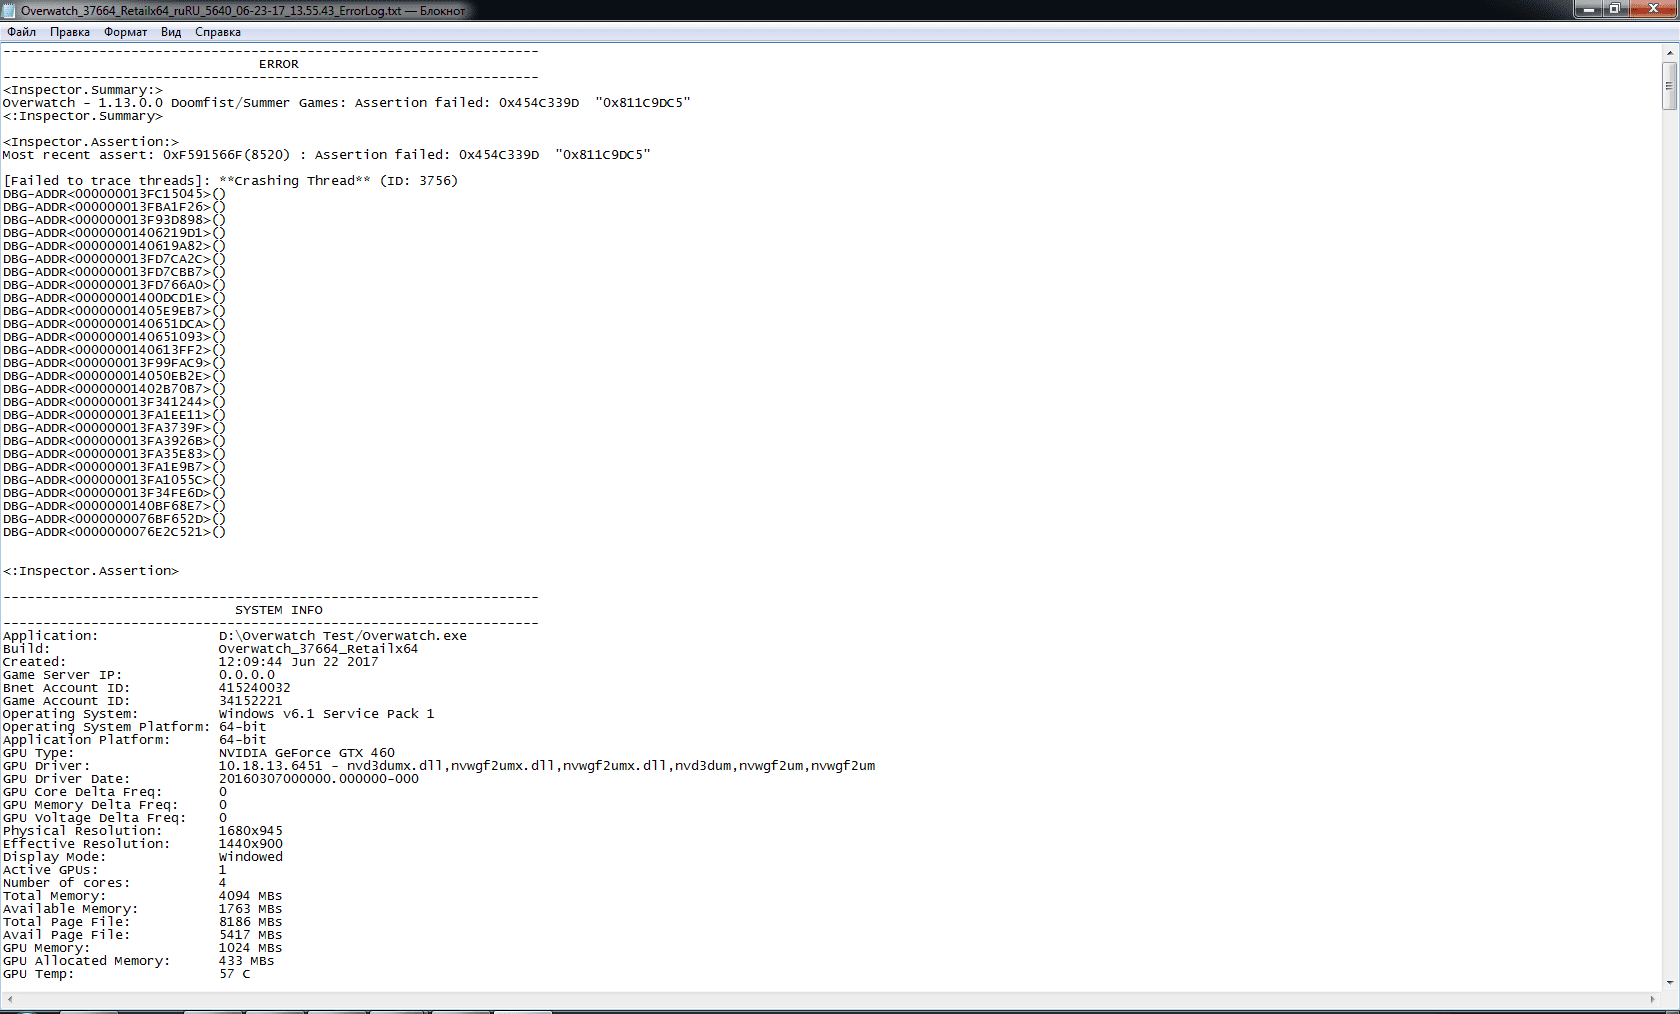
Task: Place the cursor on the SYSTEM INFO heading
Action: click(278, 610)
